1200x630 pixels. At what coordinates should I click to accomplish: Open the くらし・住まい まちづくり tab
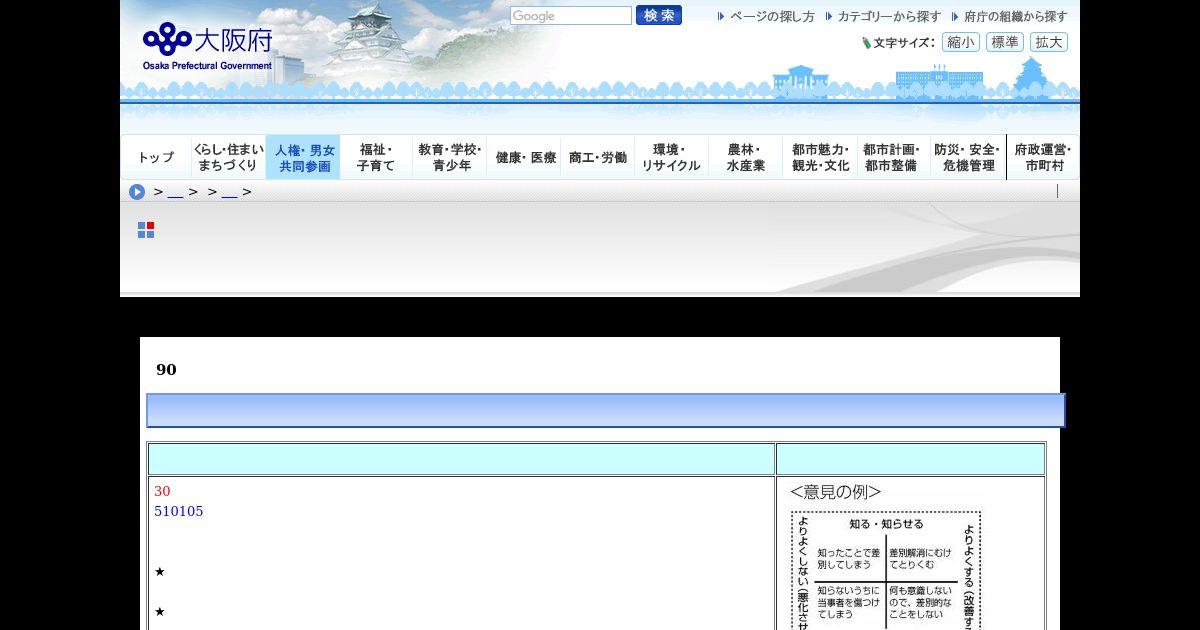(229, 157)
